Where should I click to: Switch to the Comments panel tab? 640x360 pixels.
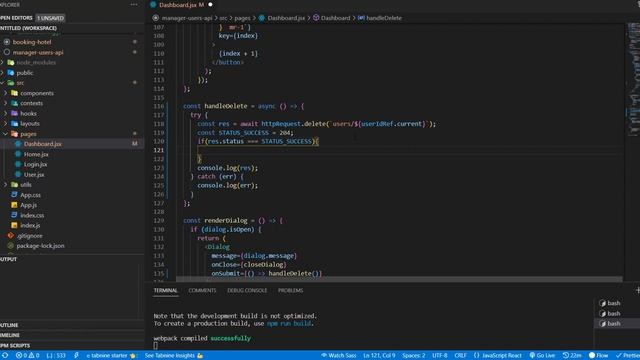coord(202,291)
